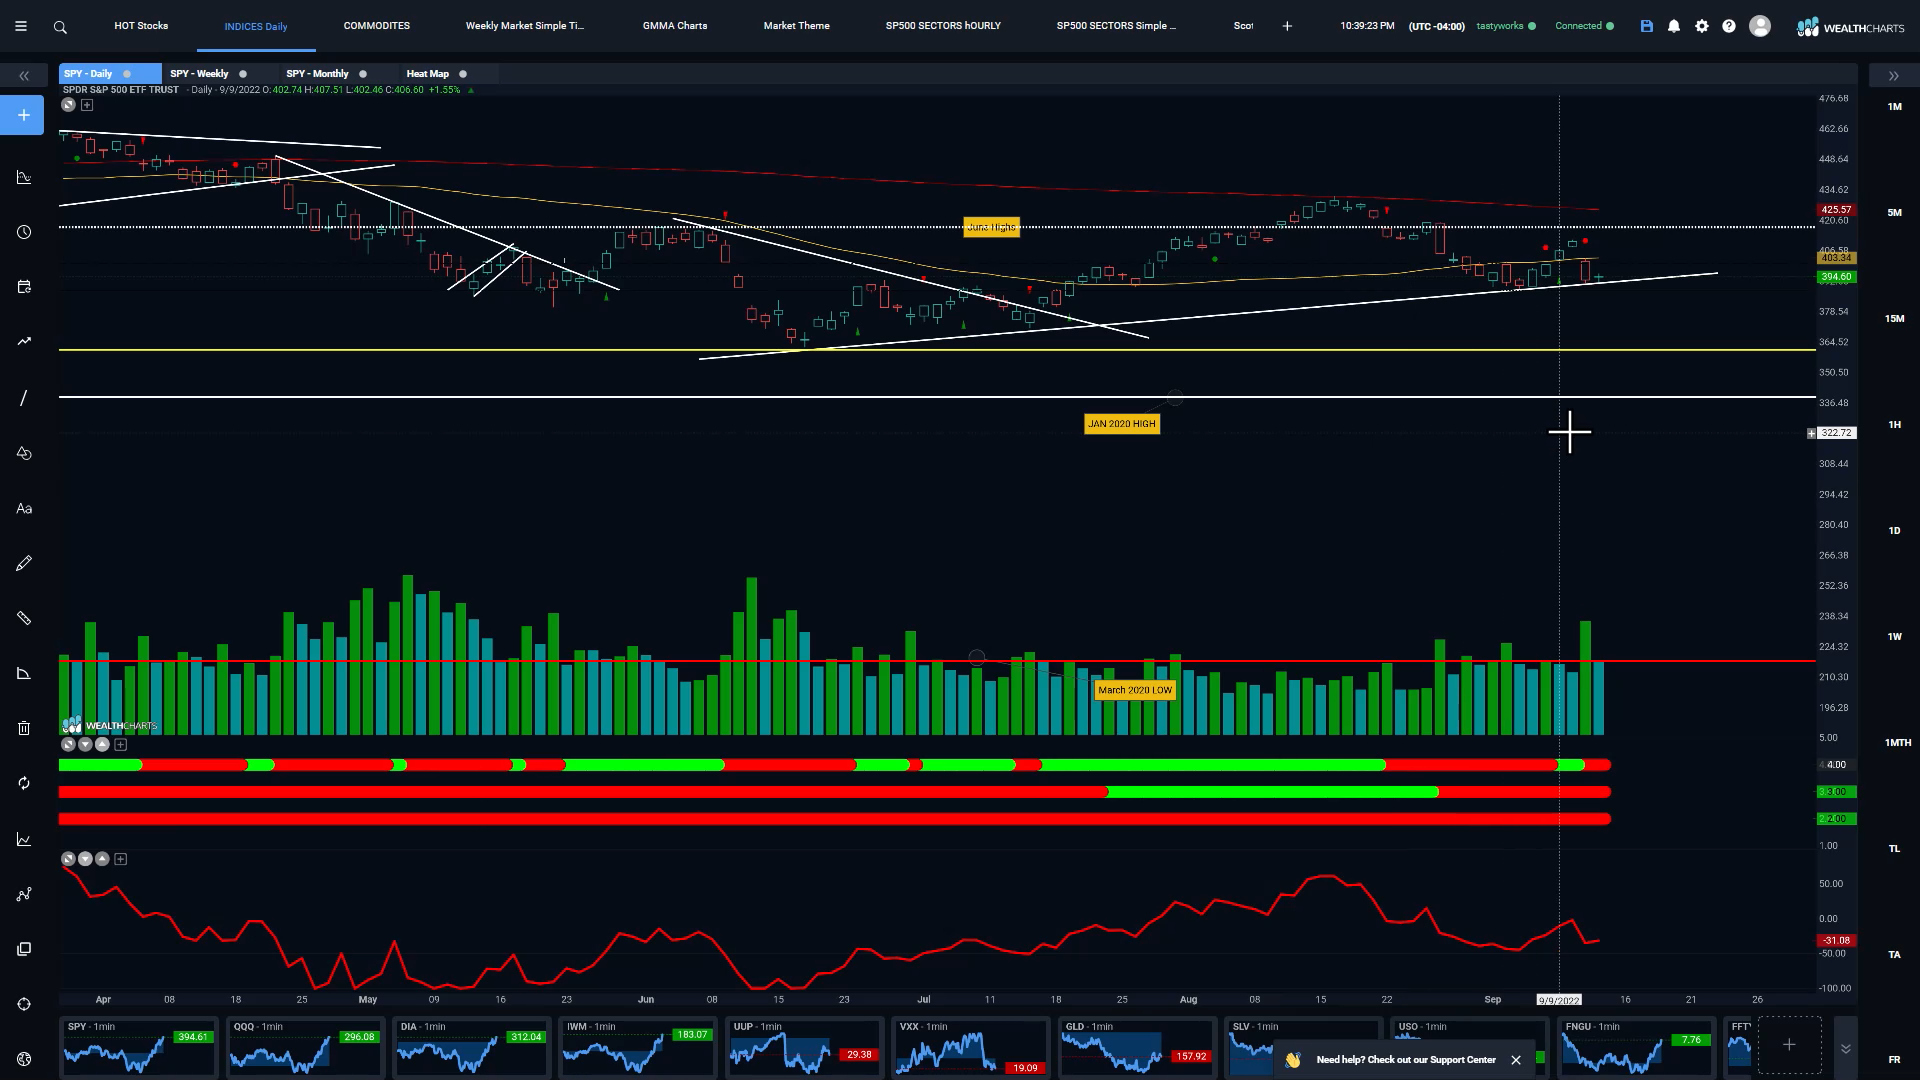Open the user profile avatar
The width and height of the screenshot is (1920, 1080).
(x=1760, y=26)
